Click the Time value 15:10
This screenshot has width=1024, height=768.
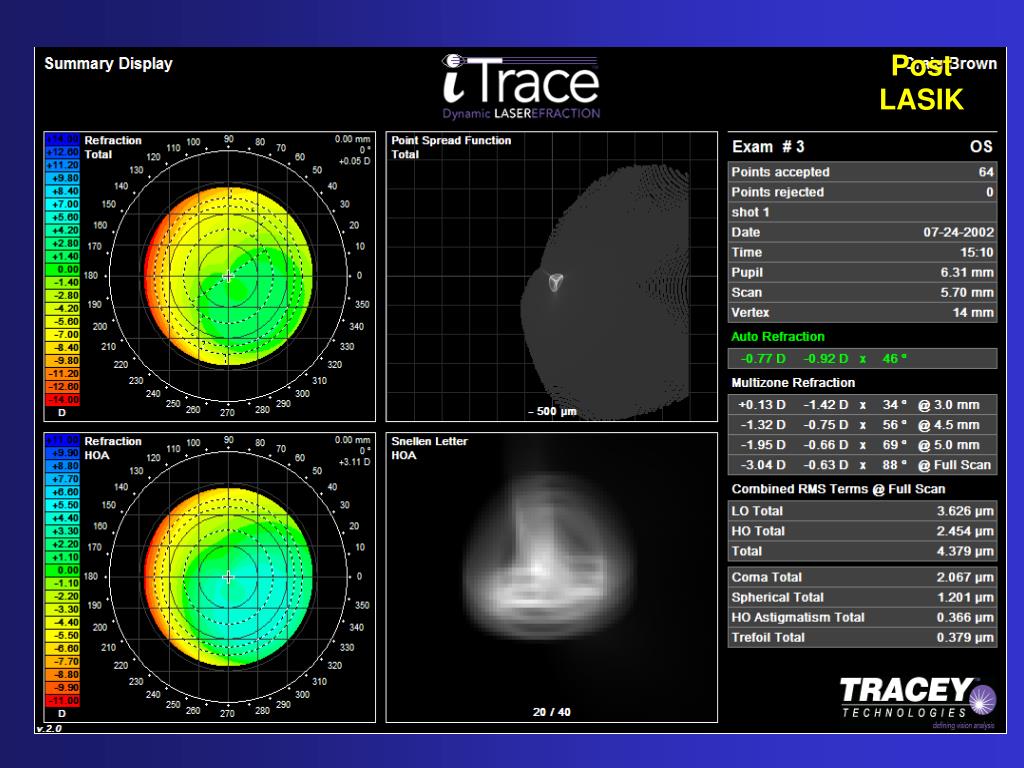point(976,253)
